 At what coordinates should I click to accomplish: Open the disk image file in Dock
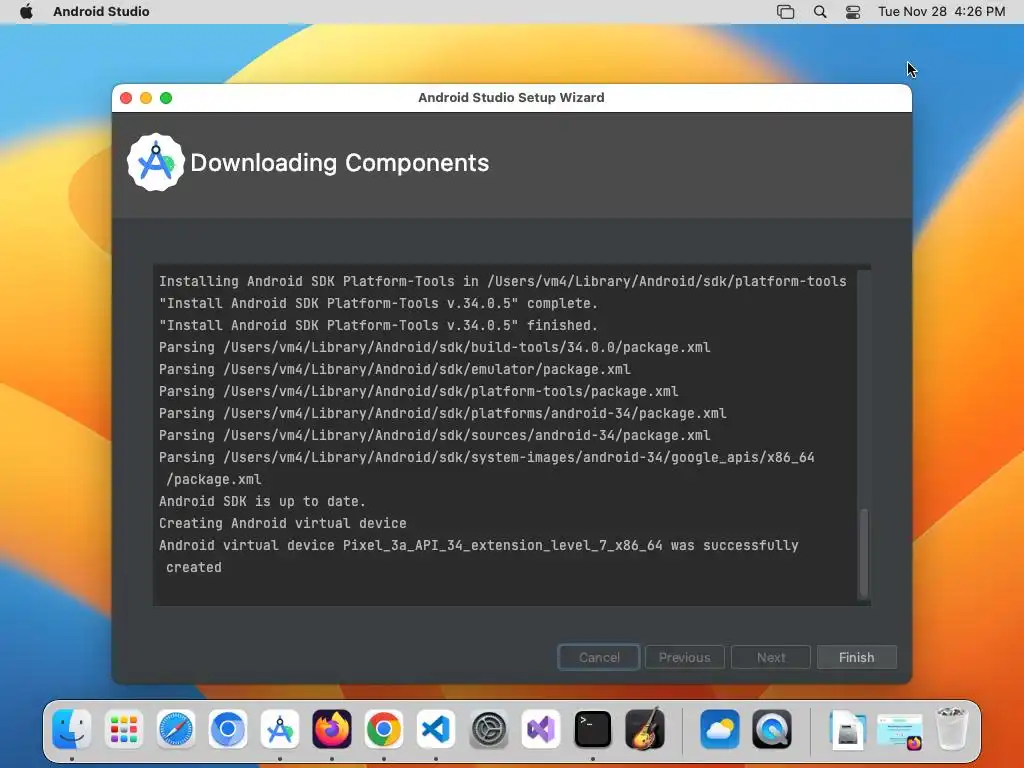(847, 729)
